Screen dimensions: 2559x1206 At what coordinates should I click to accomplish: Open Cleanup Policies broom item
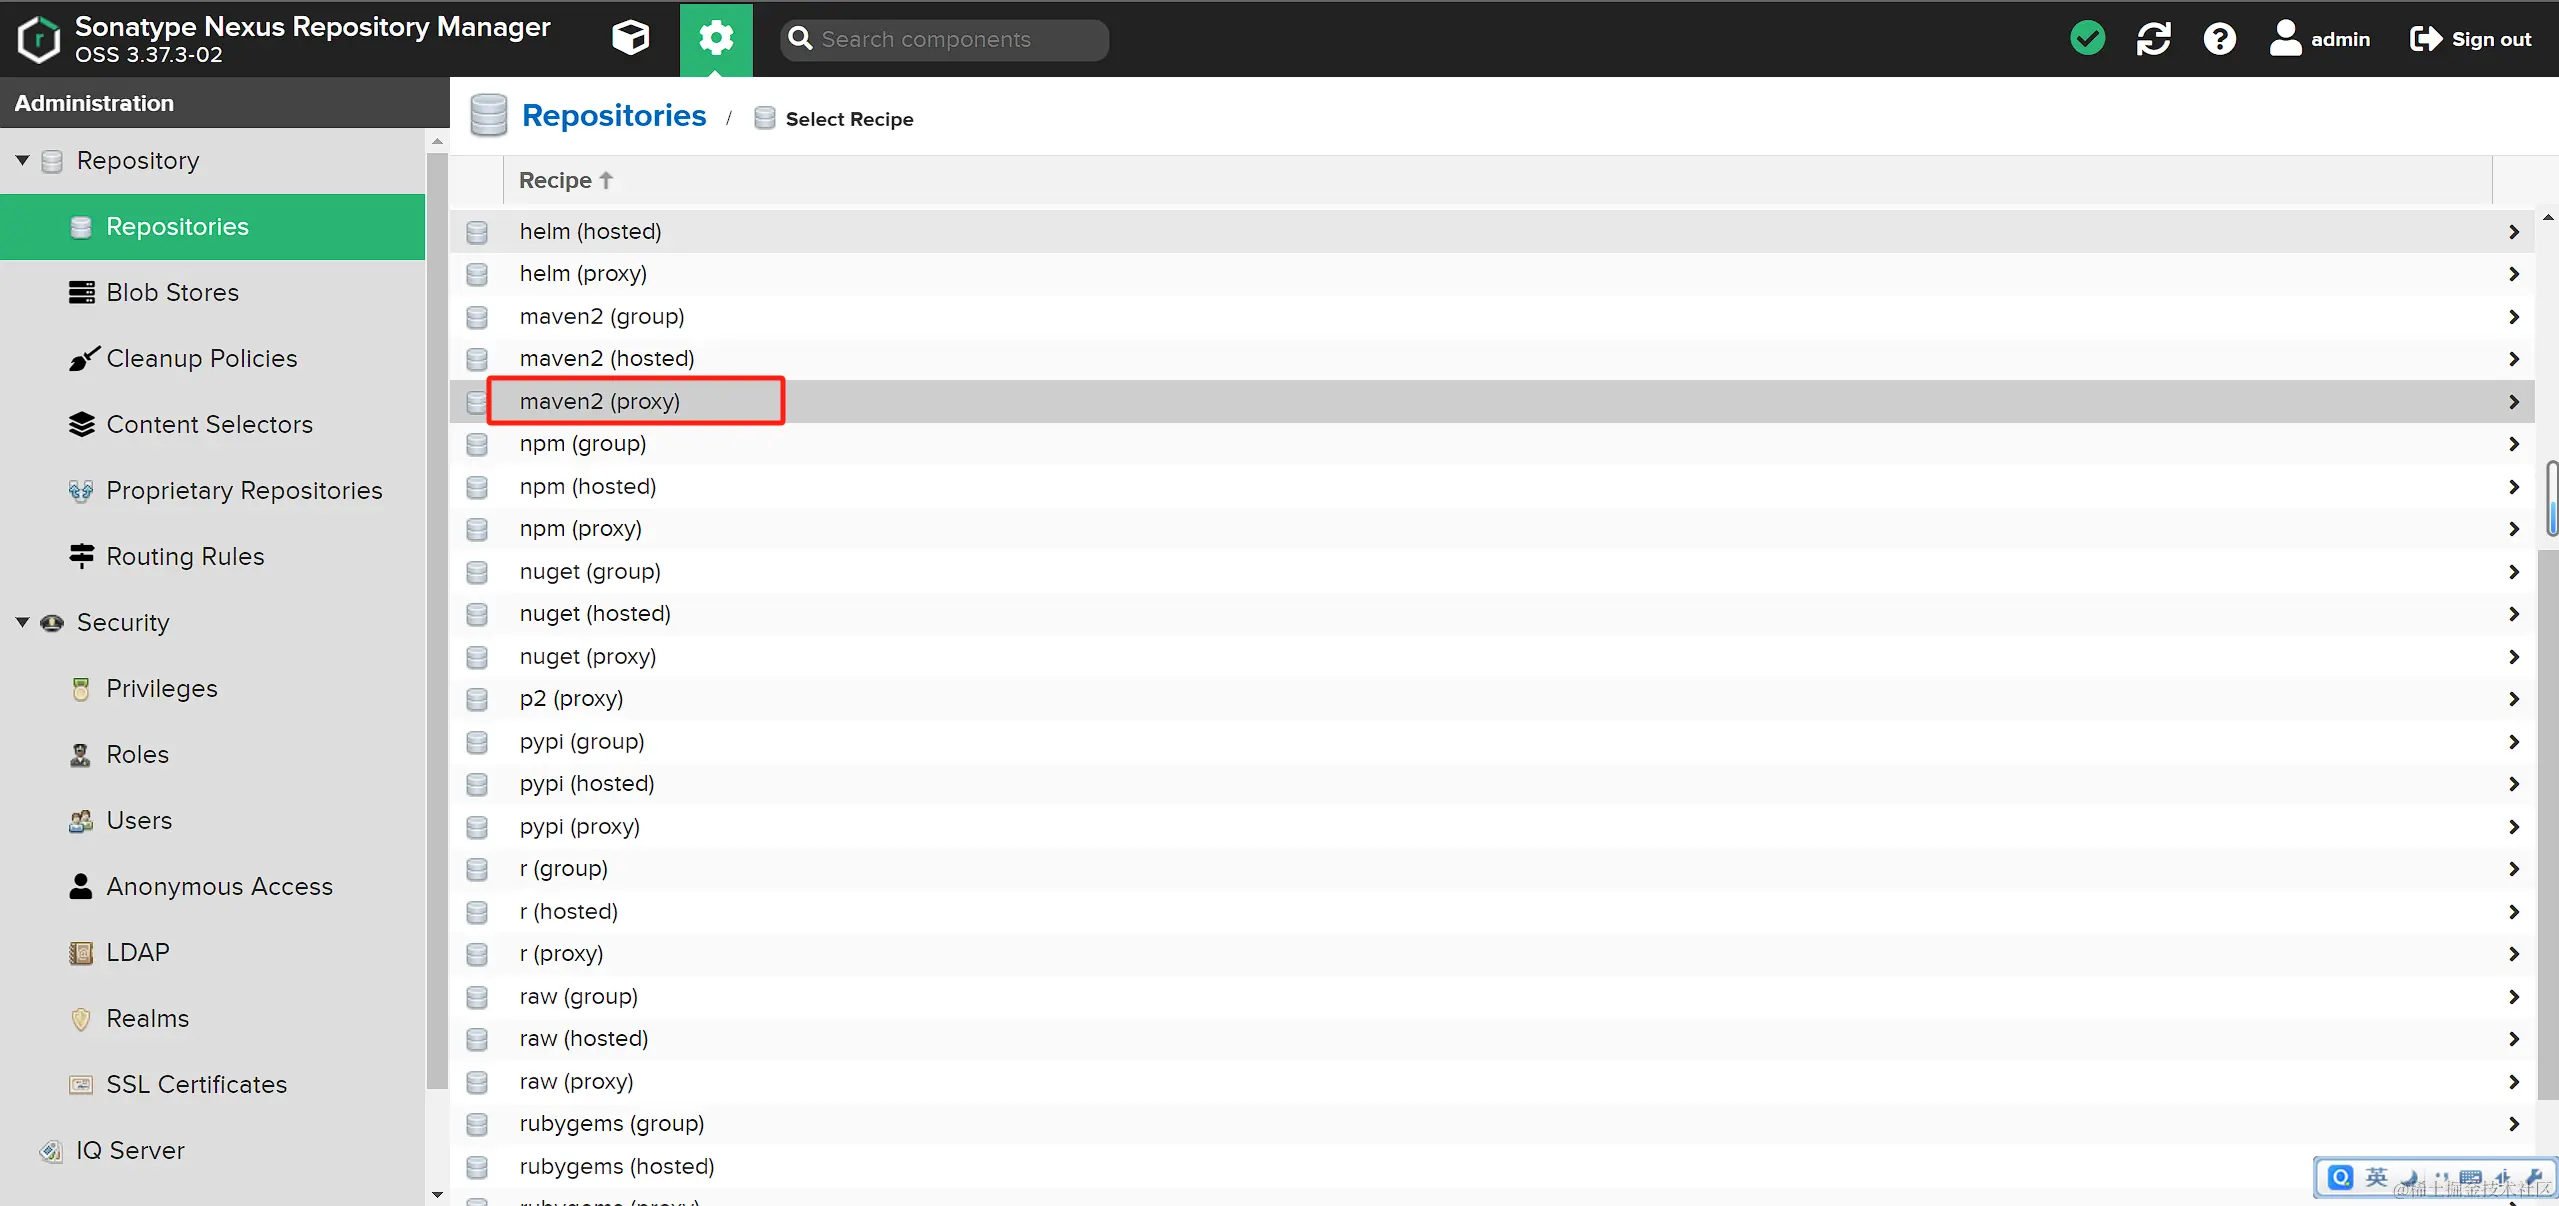tap(202, 358)
